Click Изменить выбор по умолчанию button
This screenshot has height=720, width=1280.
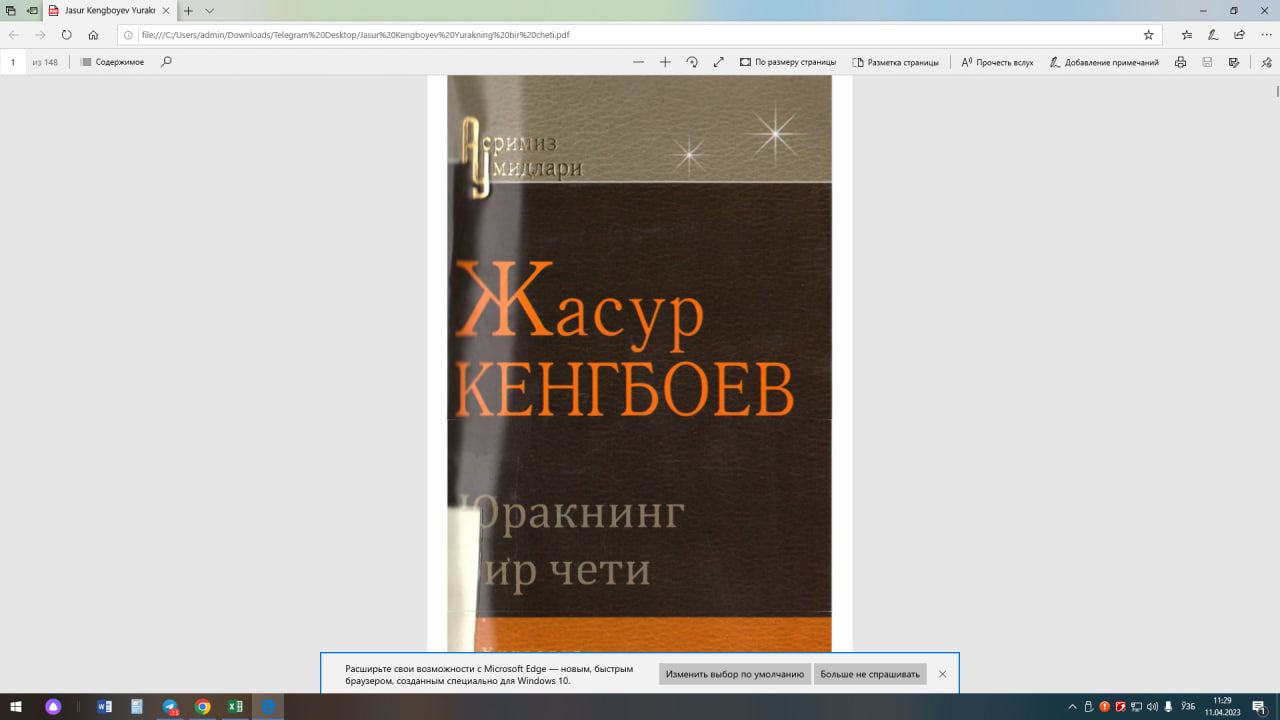[734, 674]
